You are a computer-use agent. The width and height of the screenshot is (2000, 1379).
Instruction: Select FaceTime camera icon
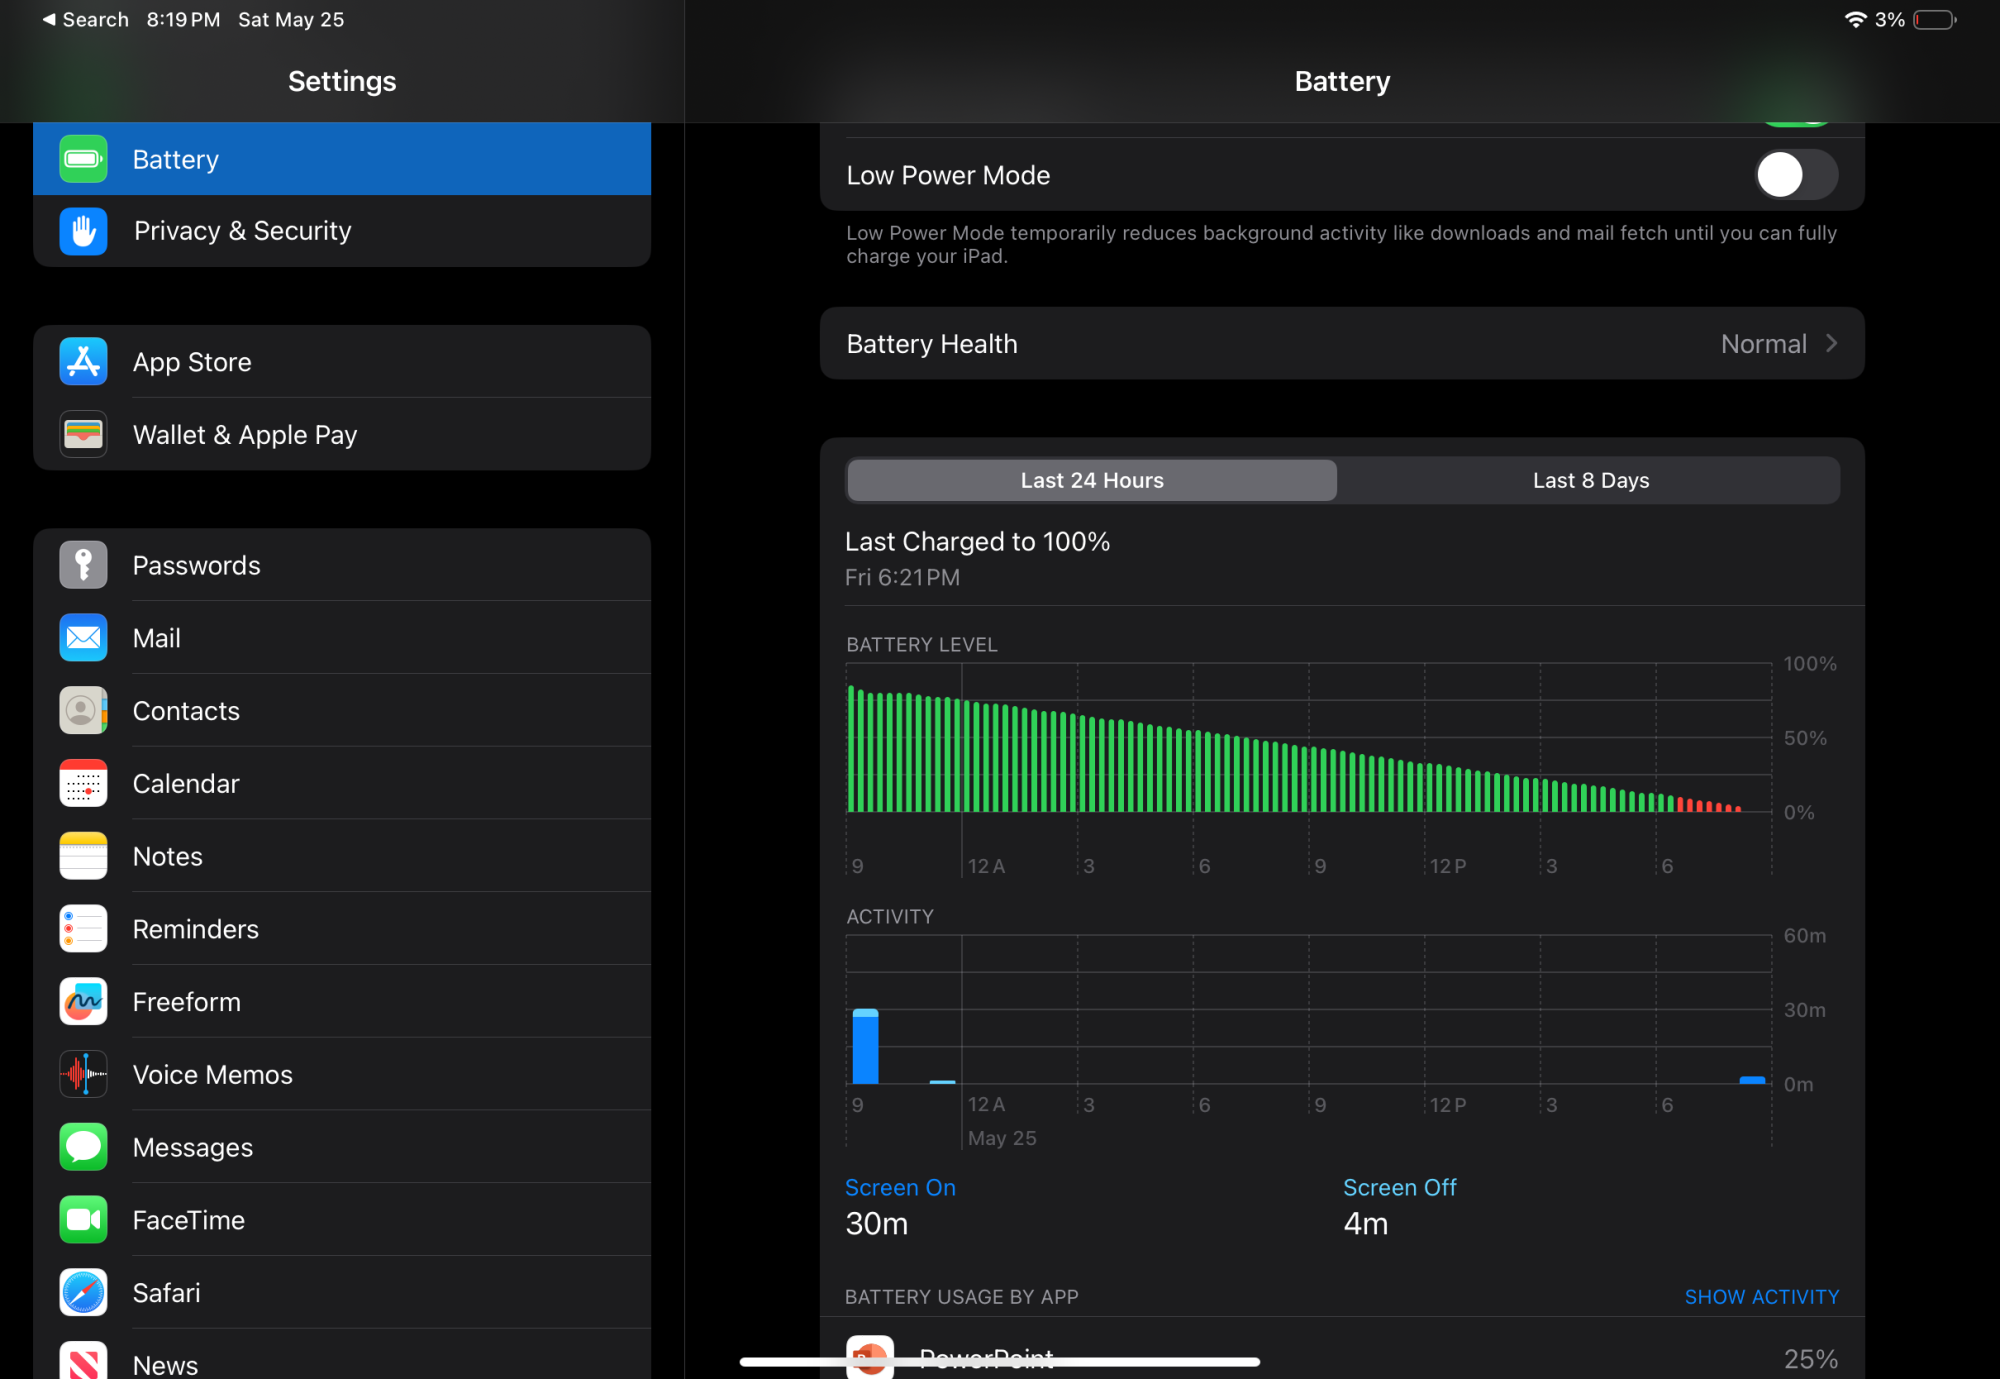(83, 1220)
